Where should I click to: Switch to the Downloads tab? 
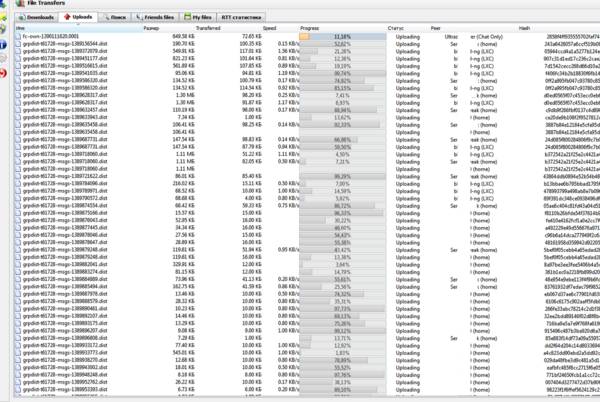pyautogui.click(x=39, y=17)
